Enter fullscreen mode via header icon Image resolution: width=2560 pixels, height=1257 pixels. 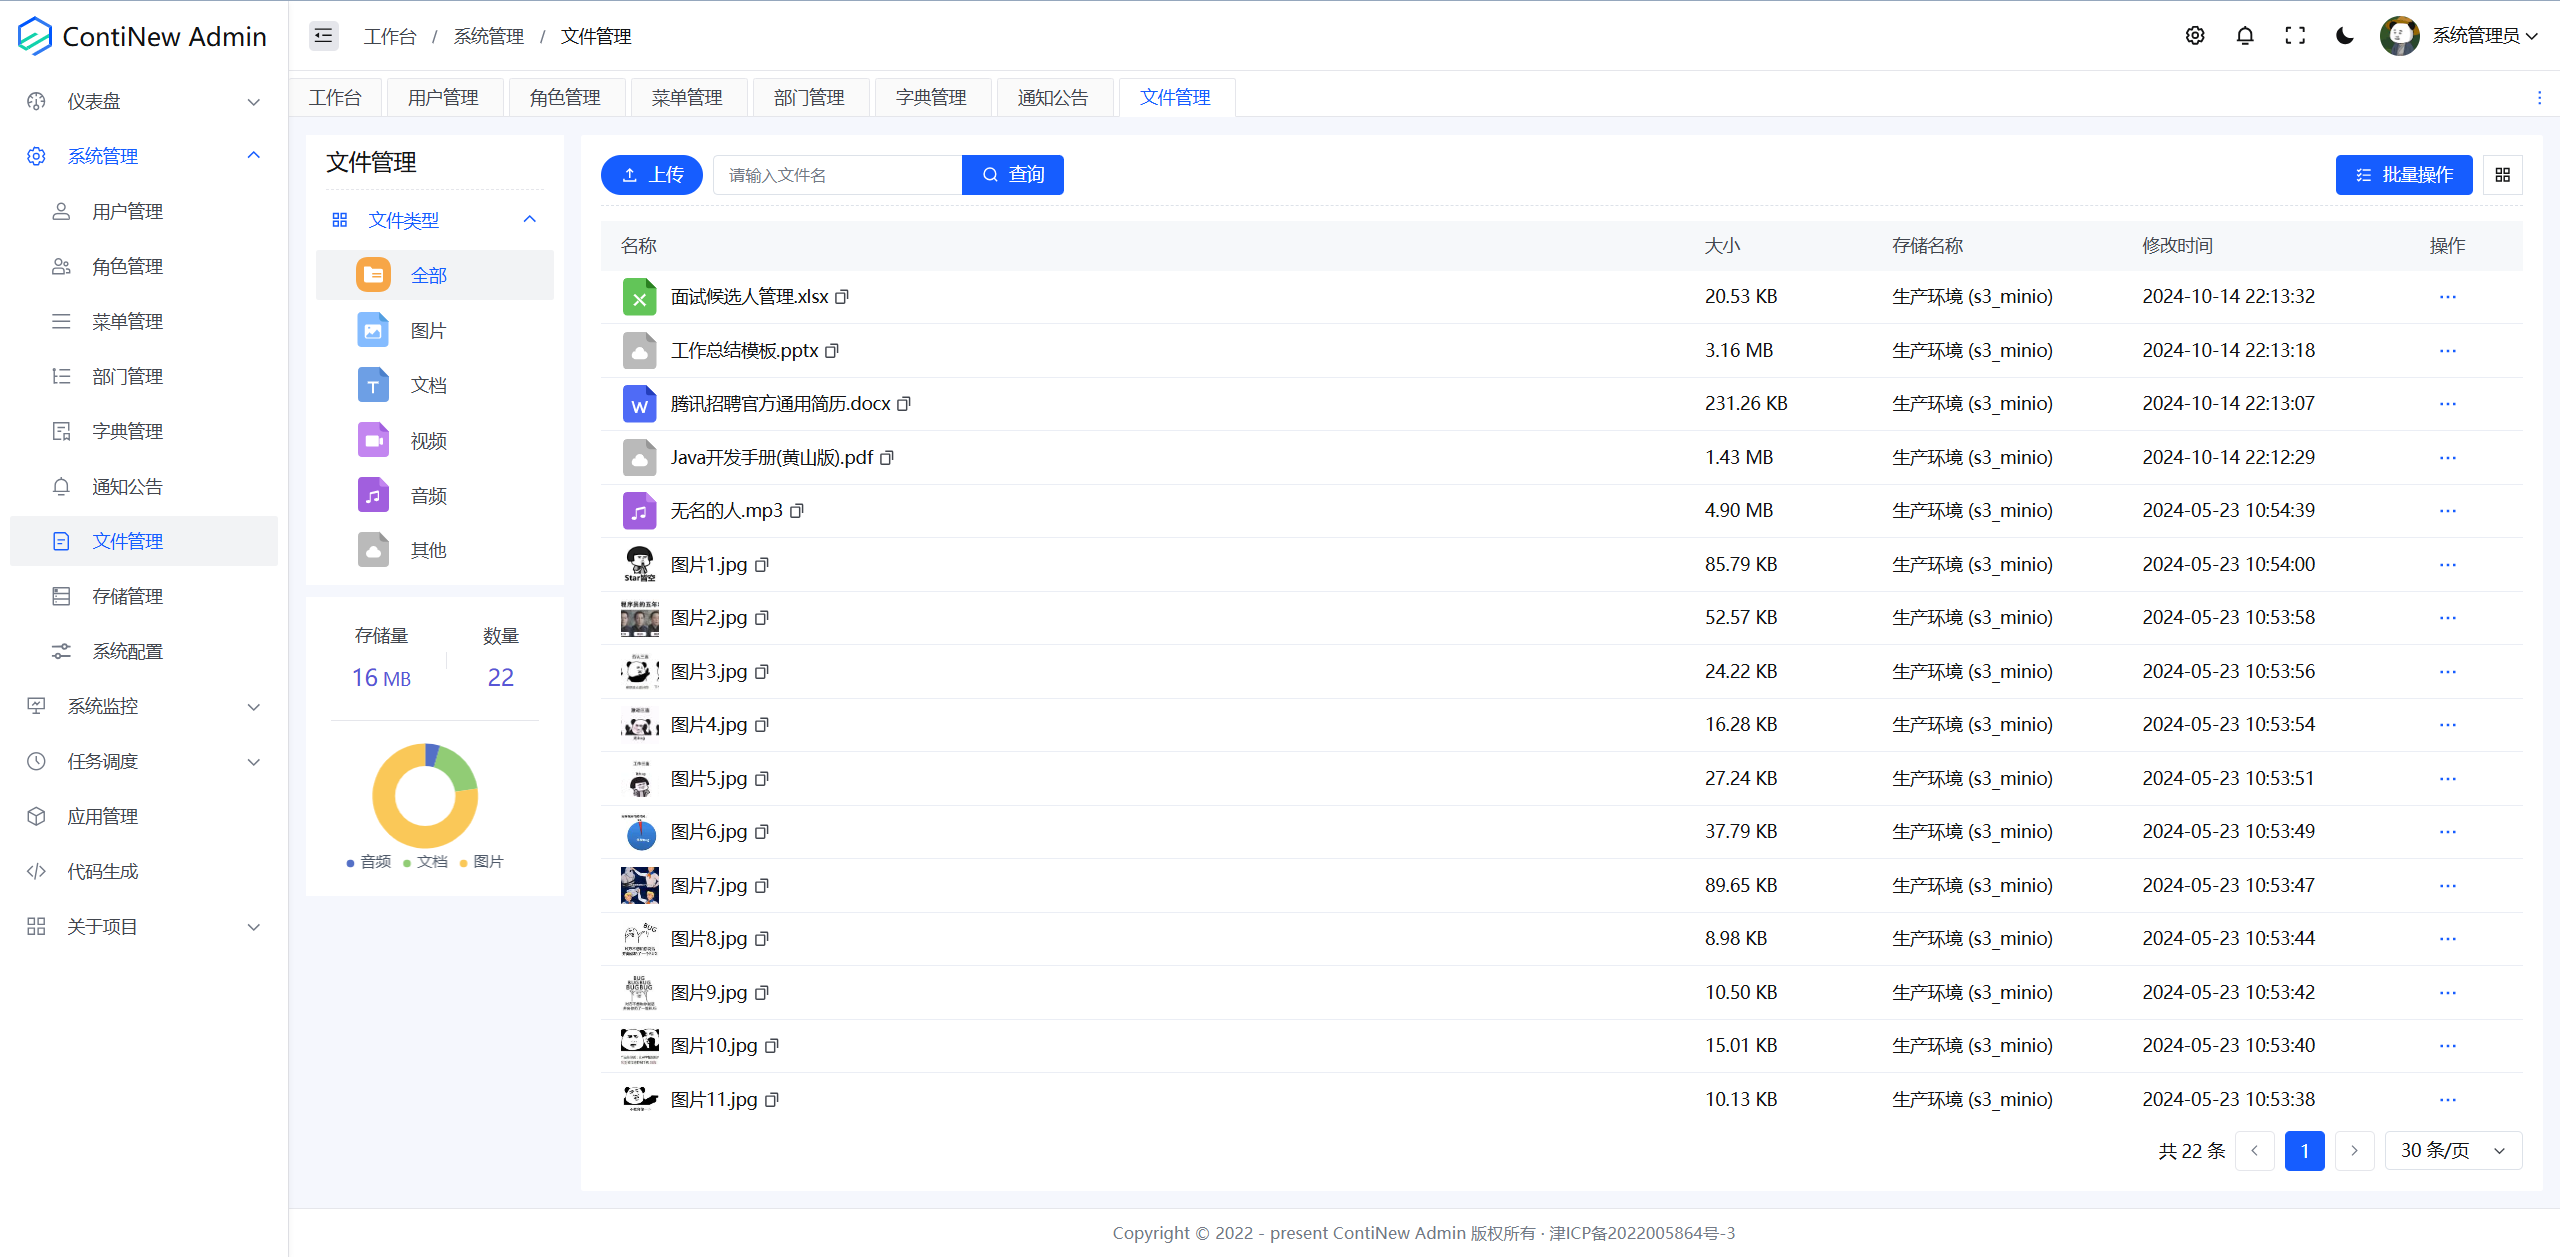(x=2295, y=36)
